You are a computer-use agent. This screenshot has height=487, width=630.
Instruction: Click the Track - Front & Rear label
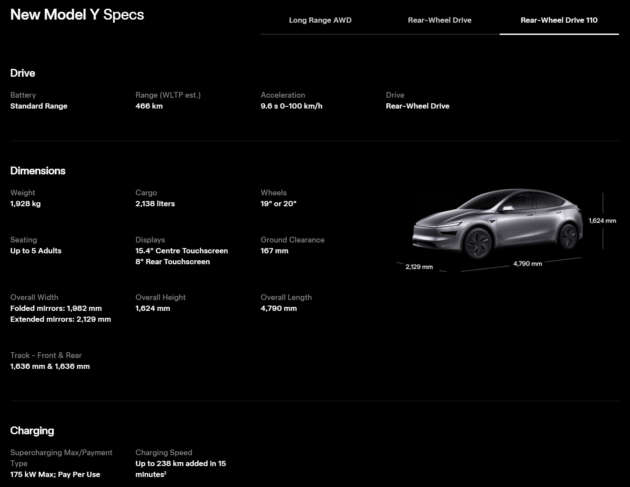click(x=46, y=355)
